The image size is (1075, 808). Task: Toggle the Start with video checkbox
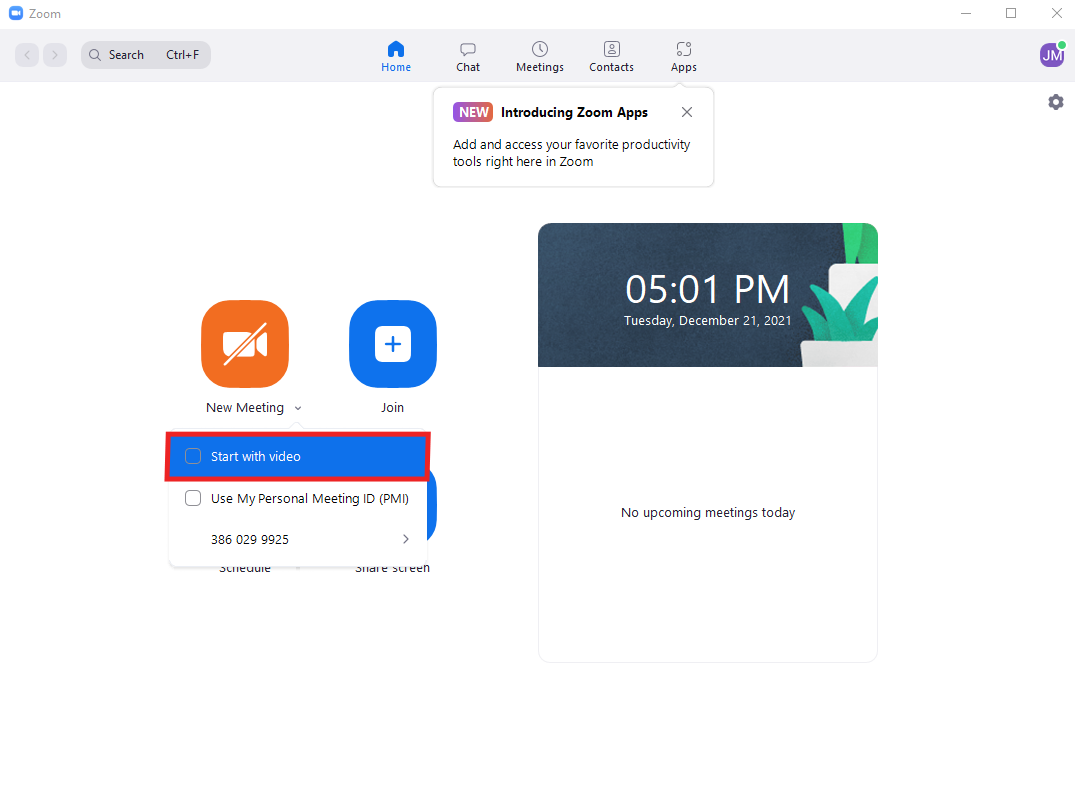point(193,456)
